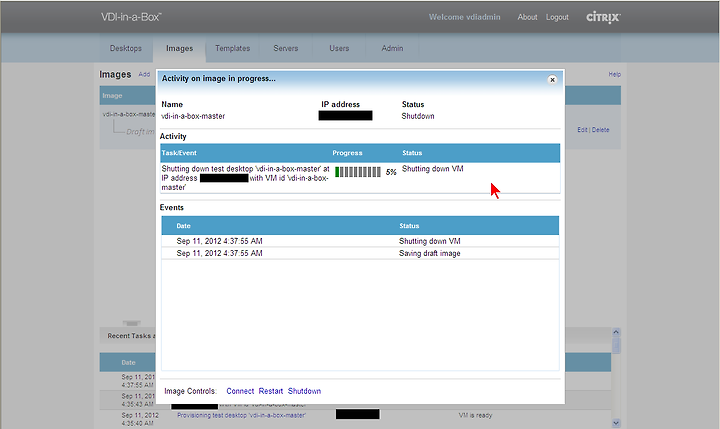720x429 pixels.
Task: Click the 'Shutting down test desktop' activity description
Action: tap(245, 178)
